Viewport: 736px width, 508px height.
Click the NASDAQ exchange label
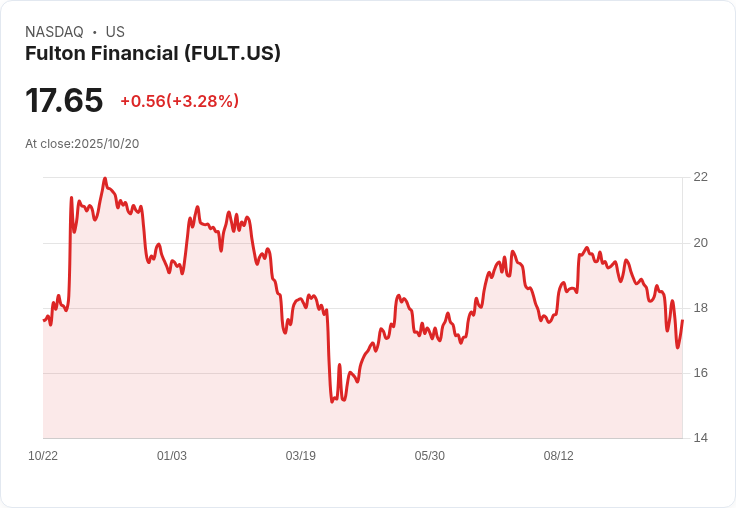[54, 32]
